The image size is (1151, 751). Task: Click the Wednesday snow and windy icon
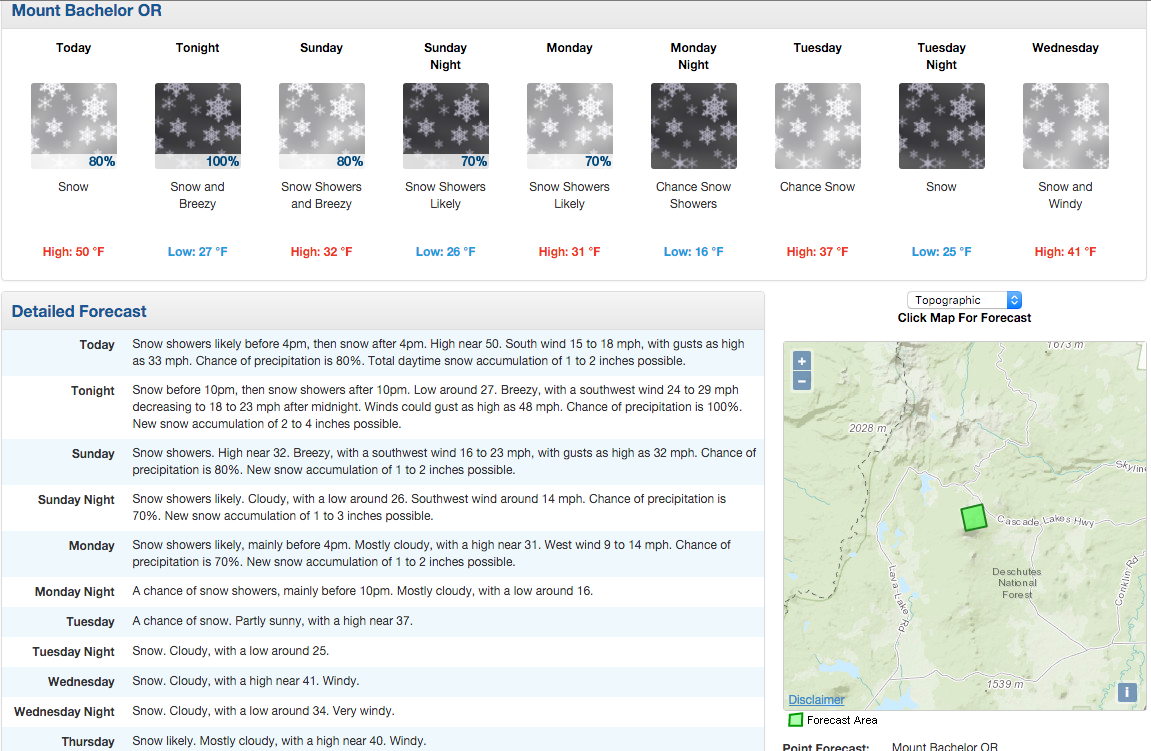click(x=1066, y=126)
